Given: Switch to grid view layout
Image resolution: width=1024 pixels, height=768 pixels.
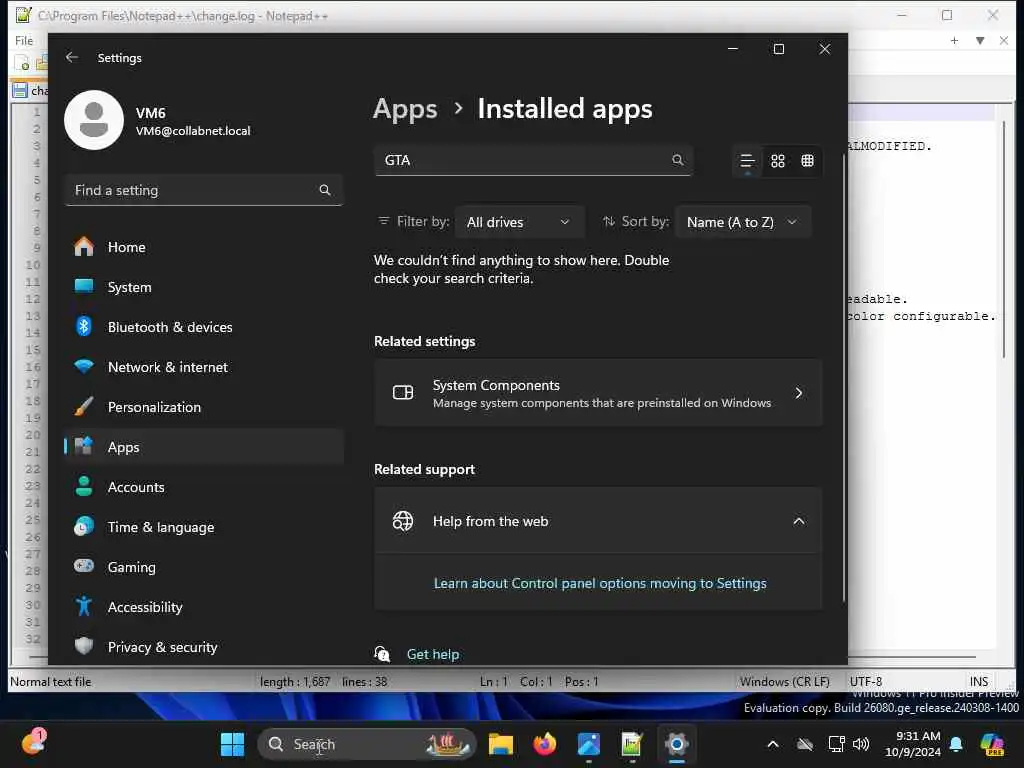Looking at the screenshot, I should coord(778,161).
